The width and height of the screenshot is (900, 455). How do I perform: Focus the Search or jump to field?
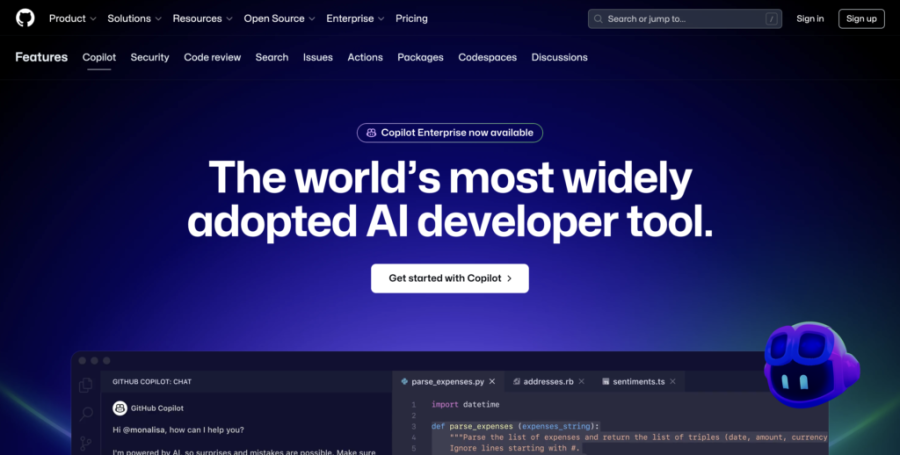tap(685, 18)
